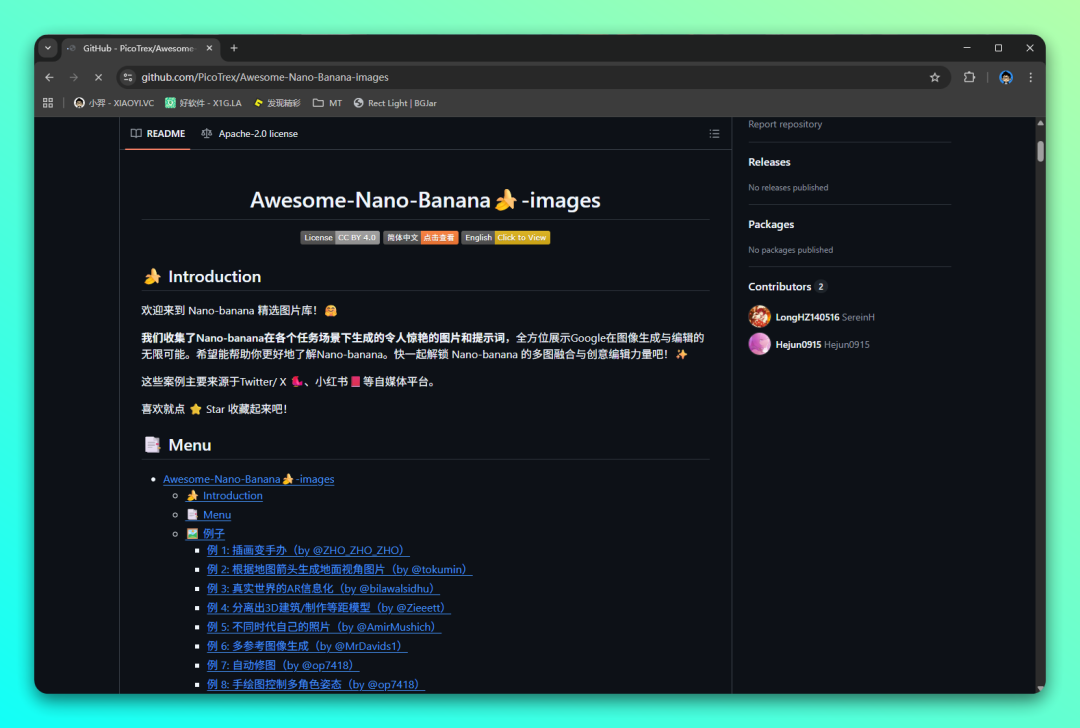Expand the tab search dropdown arrow

tap(48, 48)
